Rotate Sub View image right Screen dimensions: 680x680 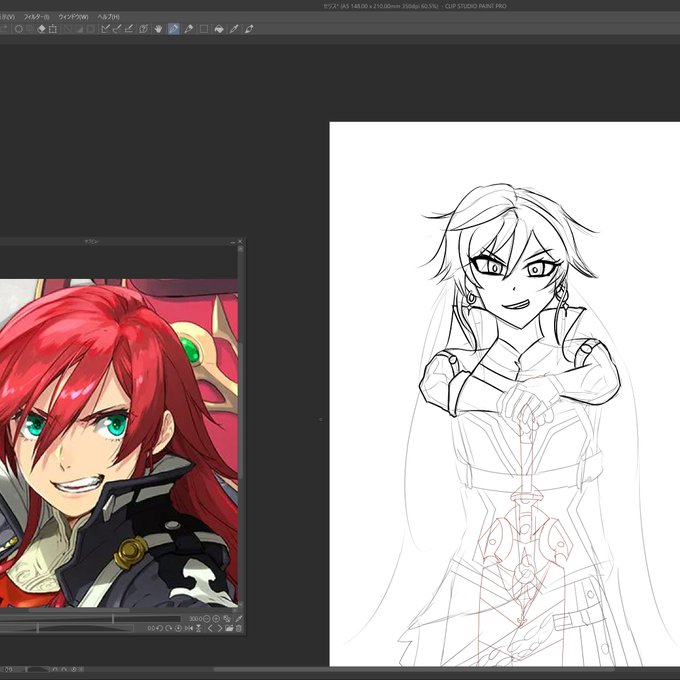tap(169, 628)
